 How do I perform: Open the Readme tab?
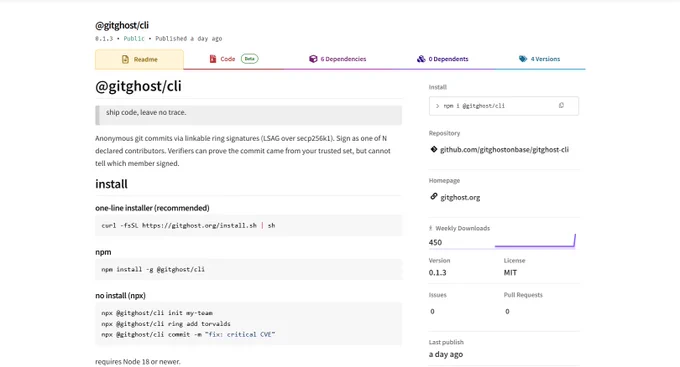pyautogui.click(x=139, y=59)
